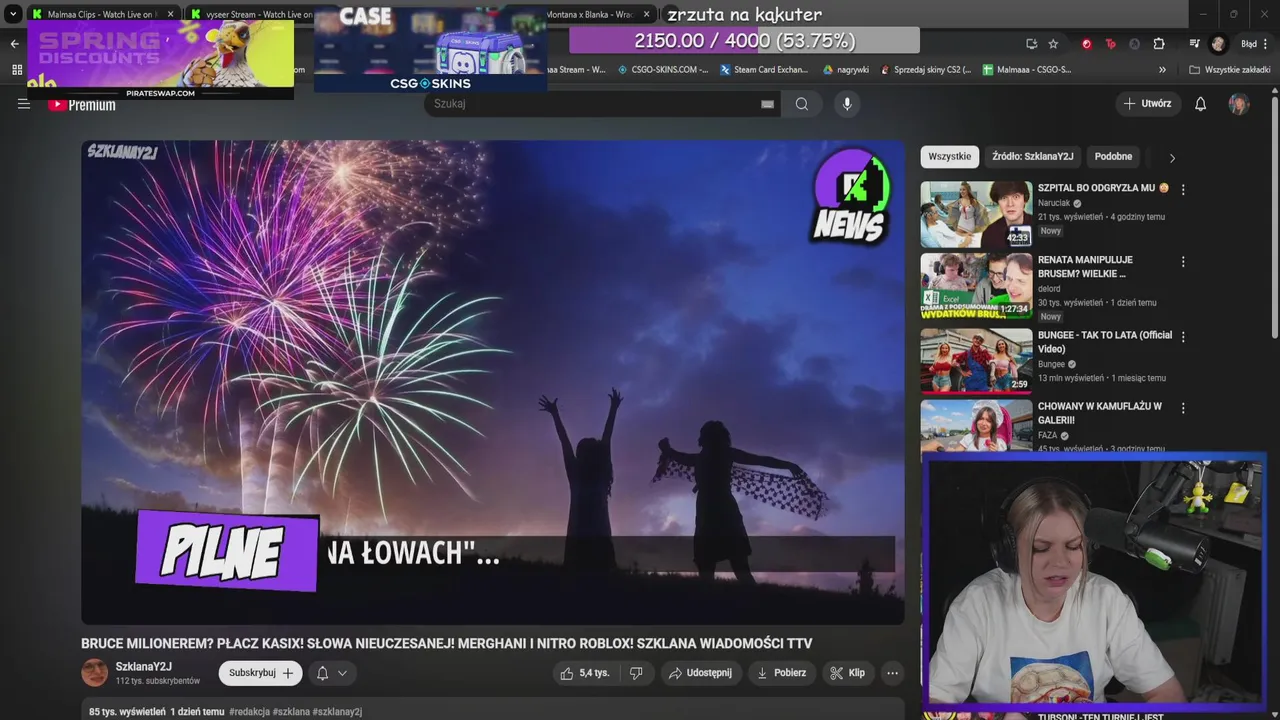Click the Błąd button in toolbar
1280x720 pixels.
tap(1255, 43)
